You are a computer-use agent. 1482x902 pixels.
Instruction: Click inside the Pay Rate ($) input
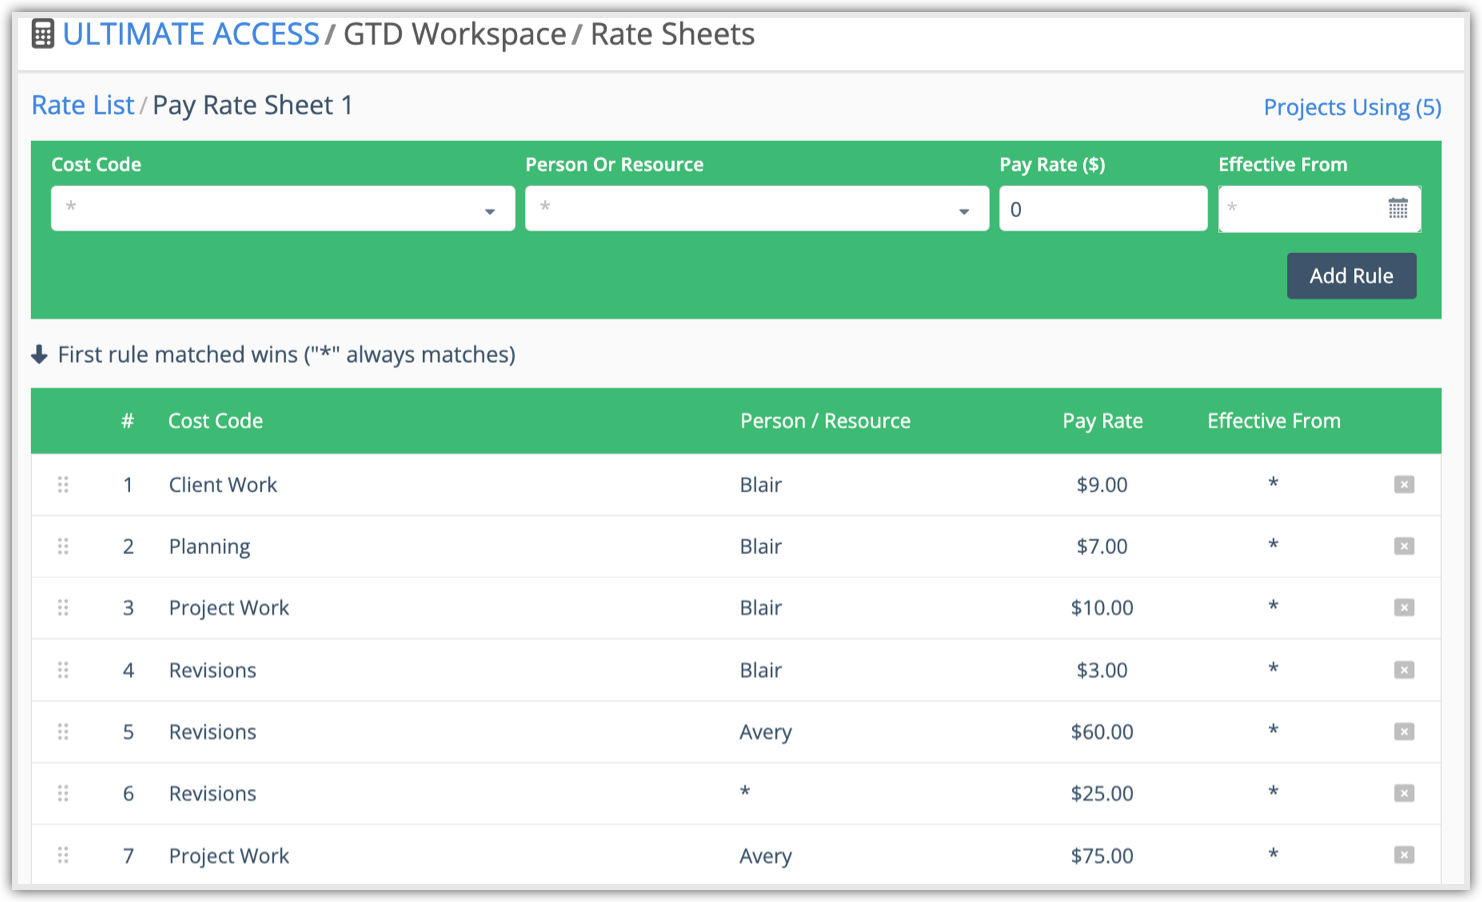coord(1102,208)
